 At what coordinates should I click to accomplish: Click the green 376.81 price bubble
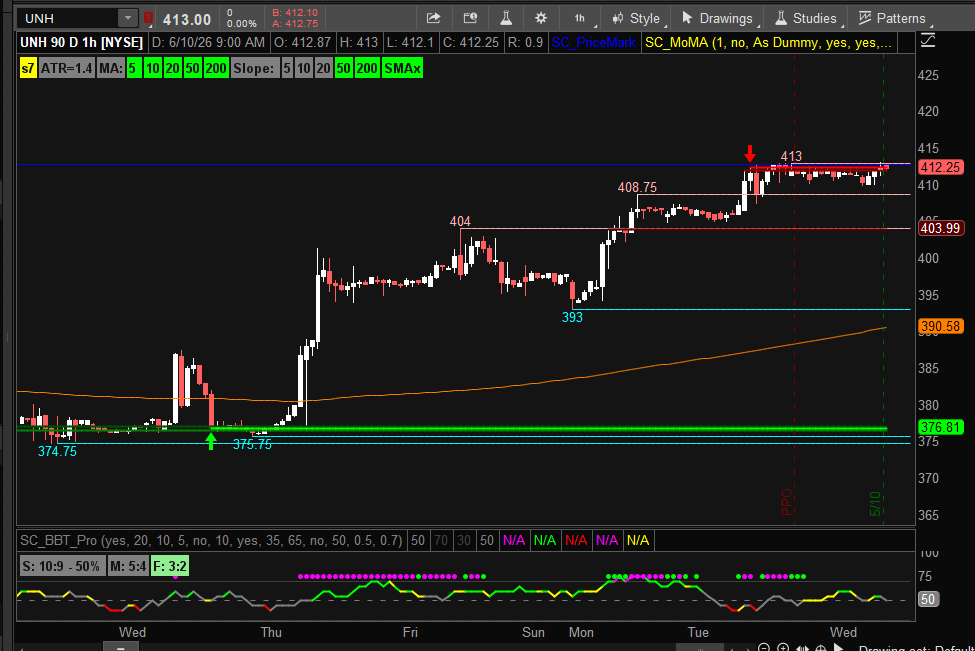point(940,427)
